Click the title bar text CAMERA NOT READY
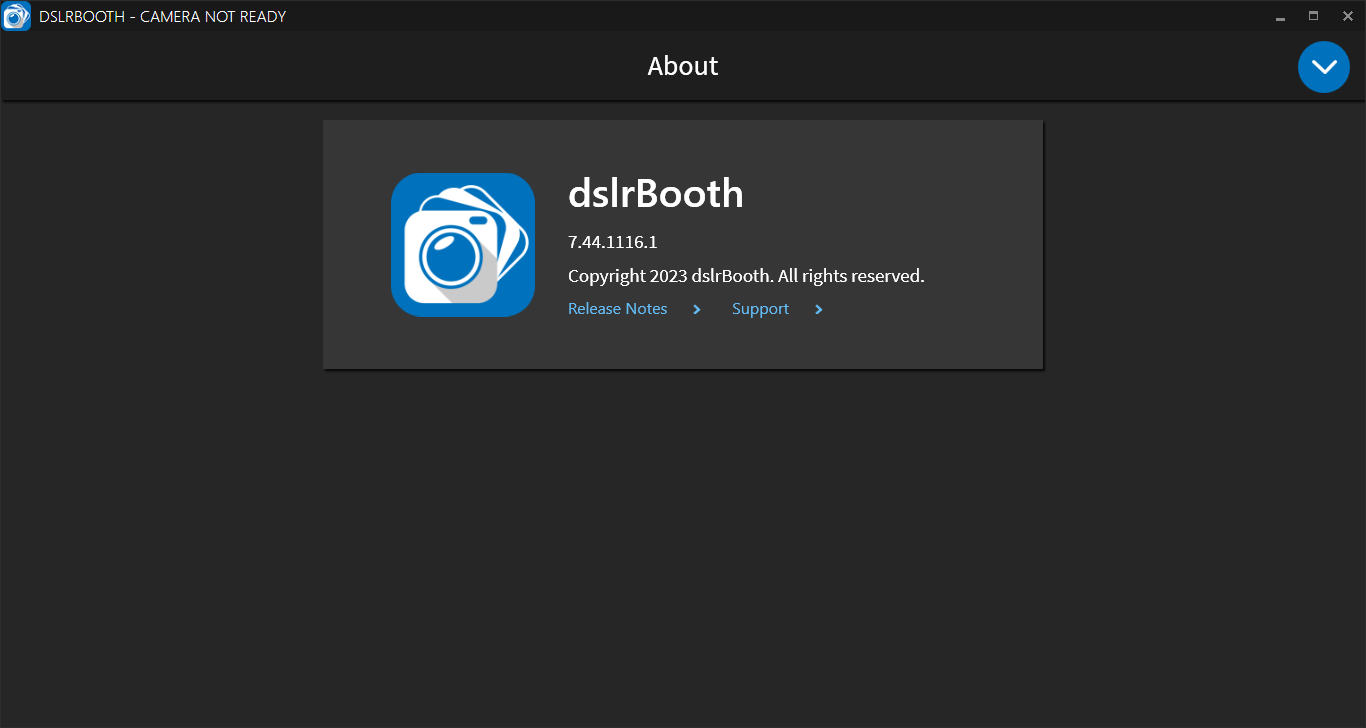Image resolution: width=1366 pixels, height=728 pixels. [213, 16]
